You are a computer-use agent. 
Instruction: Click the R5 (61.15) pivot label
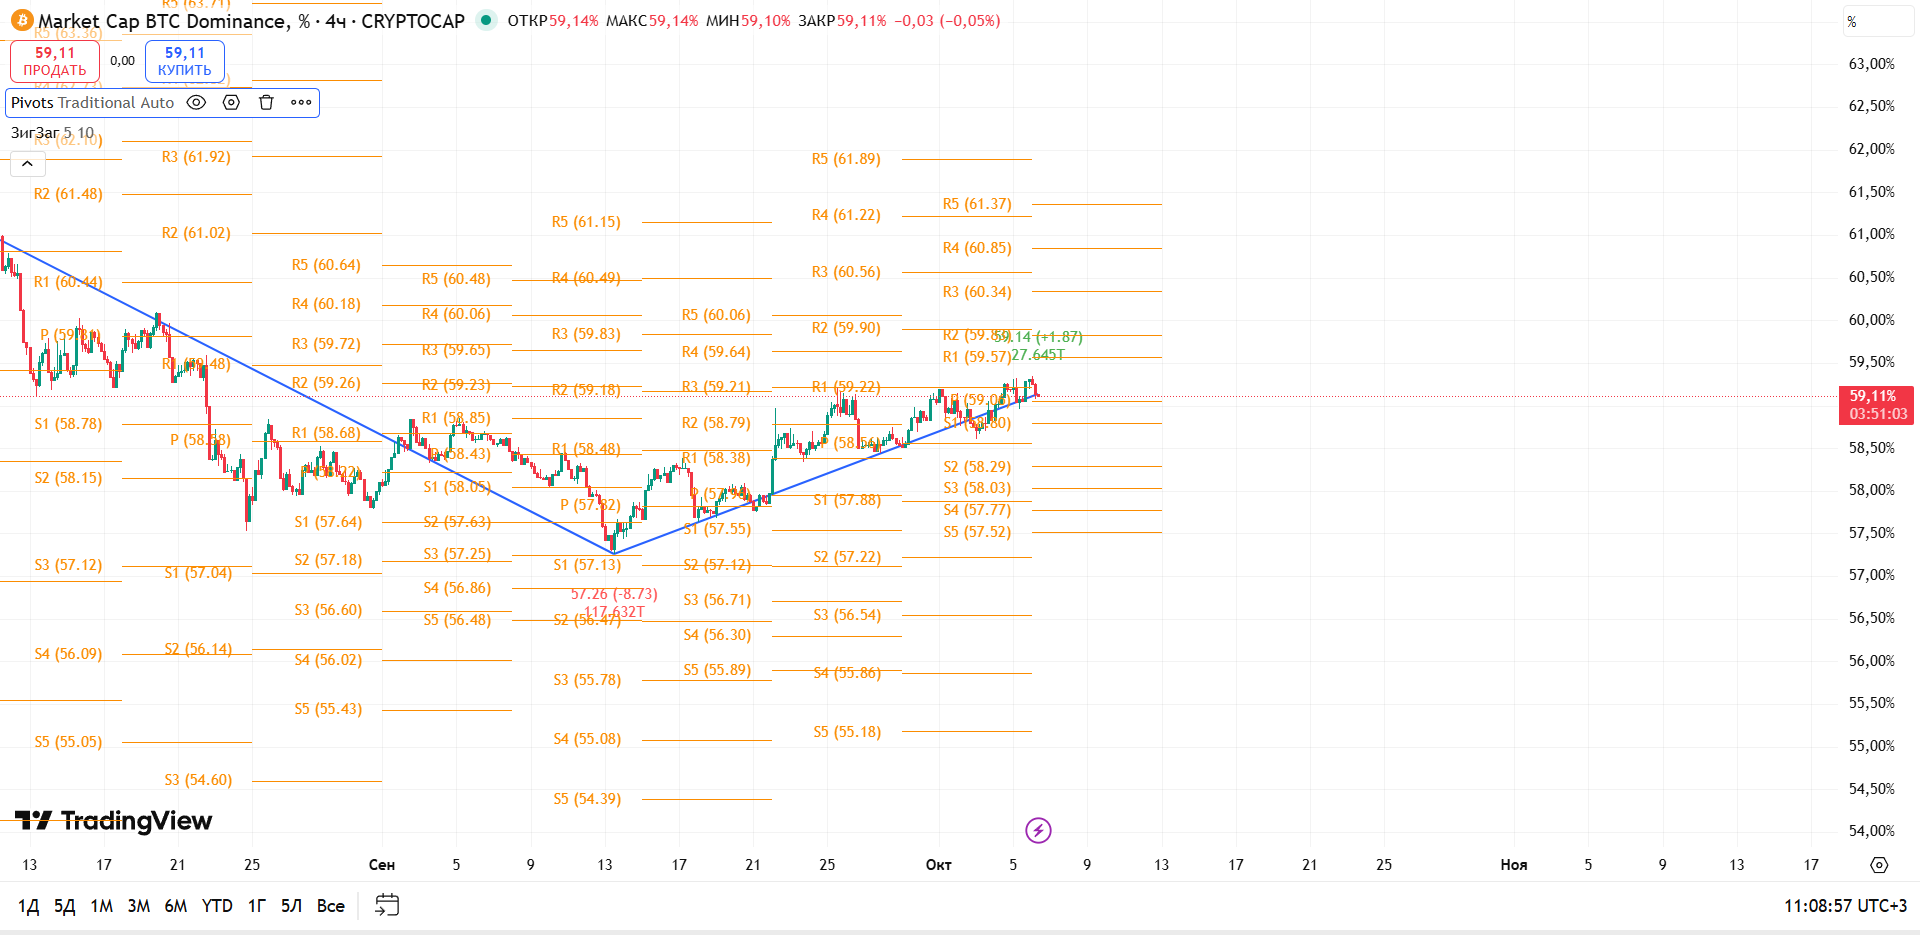tap(586, 222)
